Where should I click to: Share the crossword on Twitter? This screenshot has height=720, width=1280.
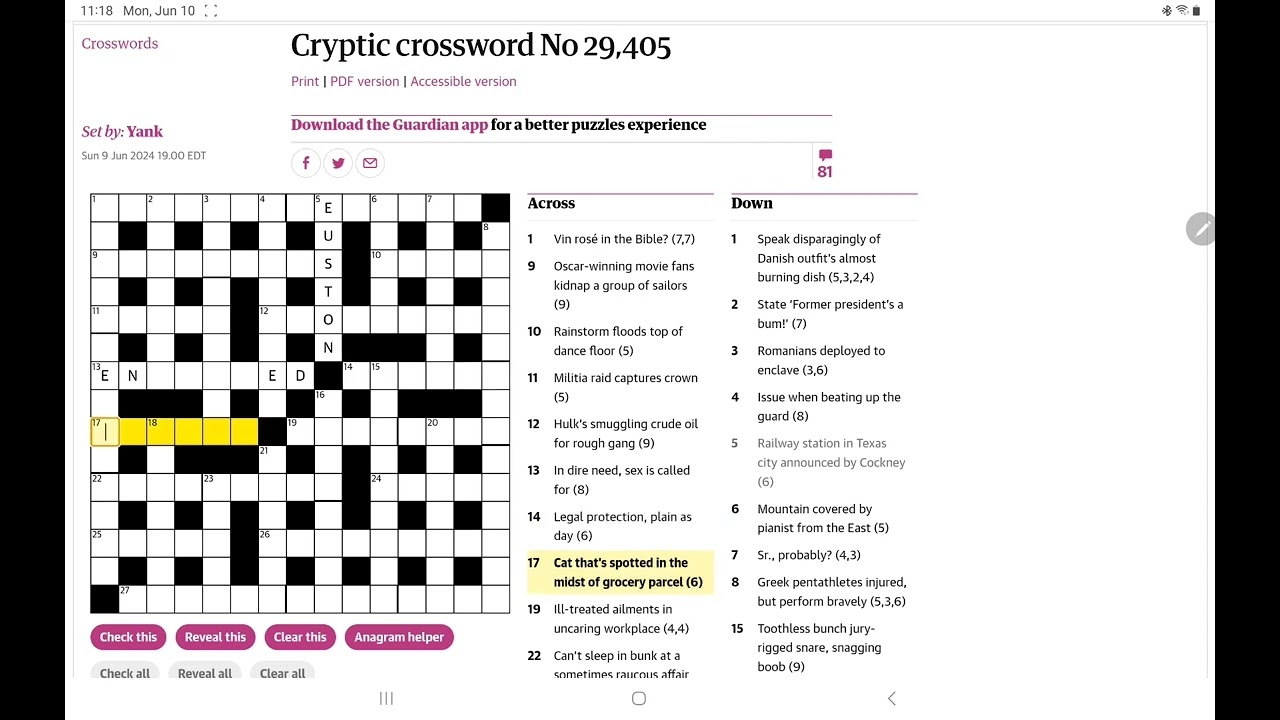(x=338, y=162)
